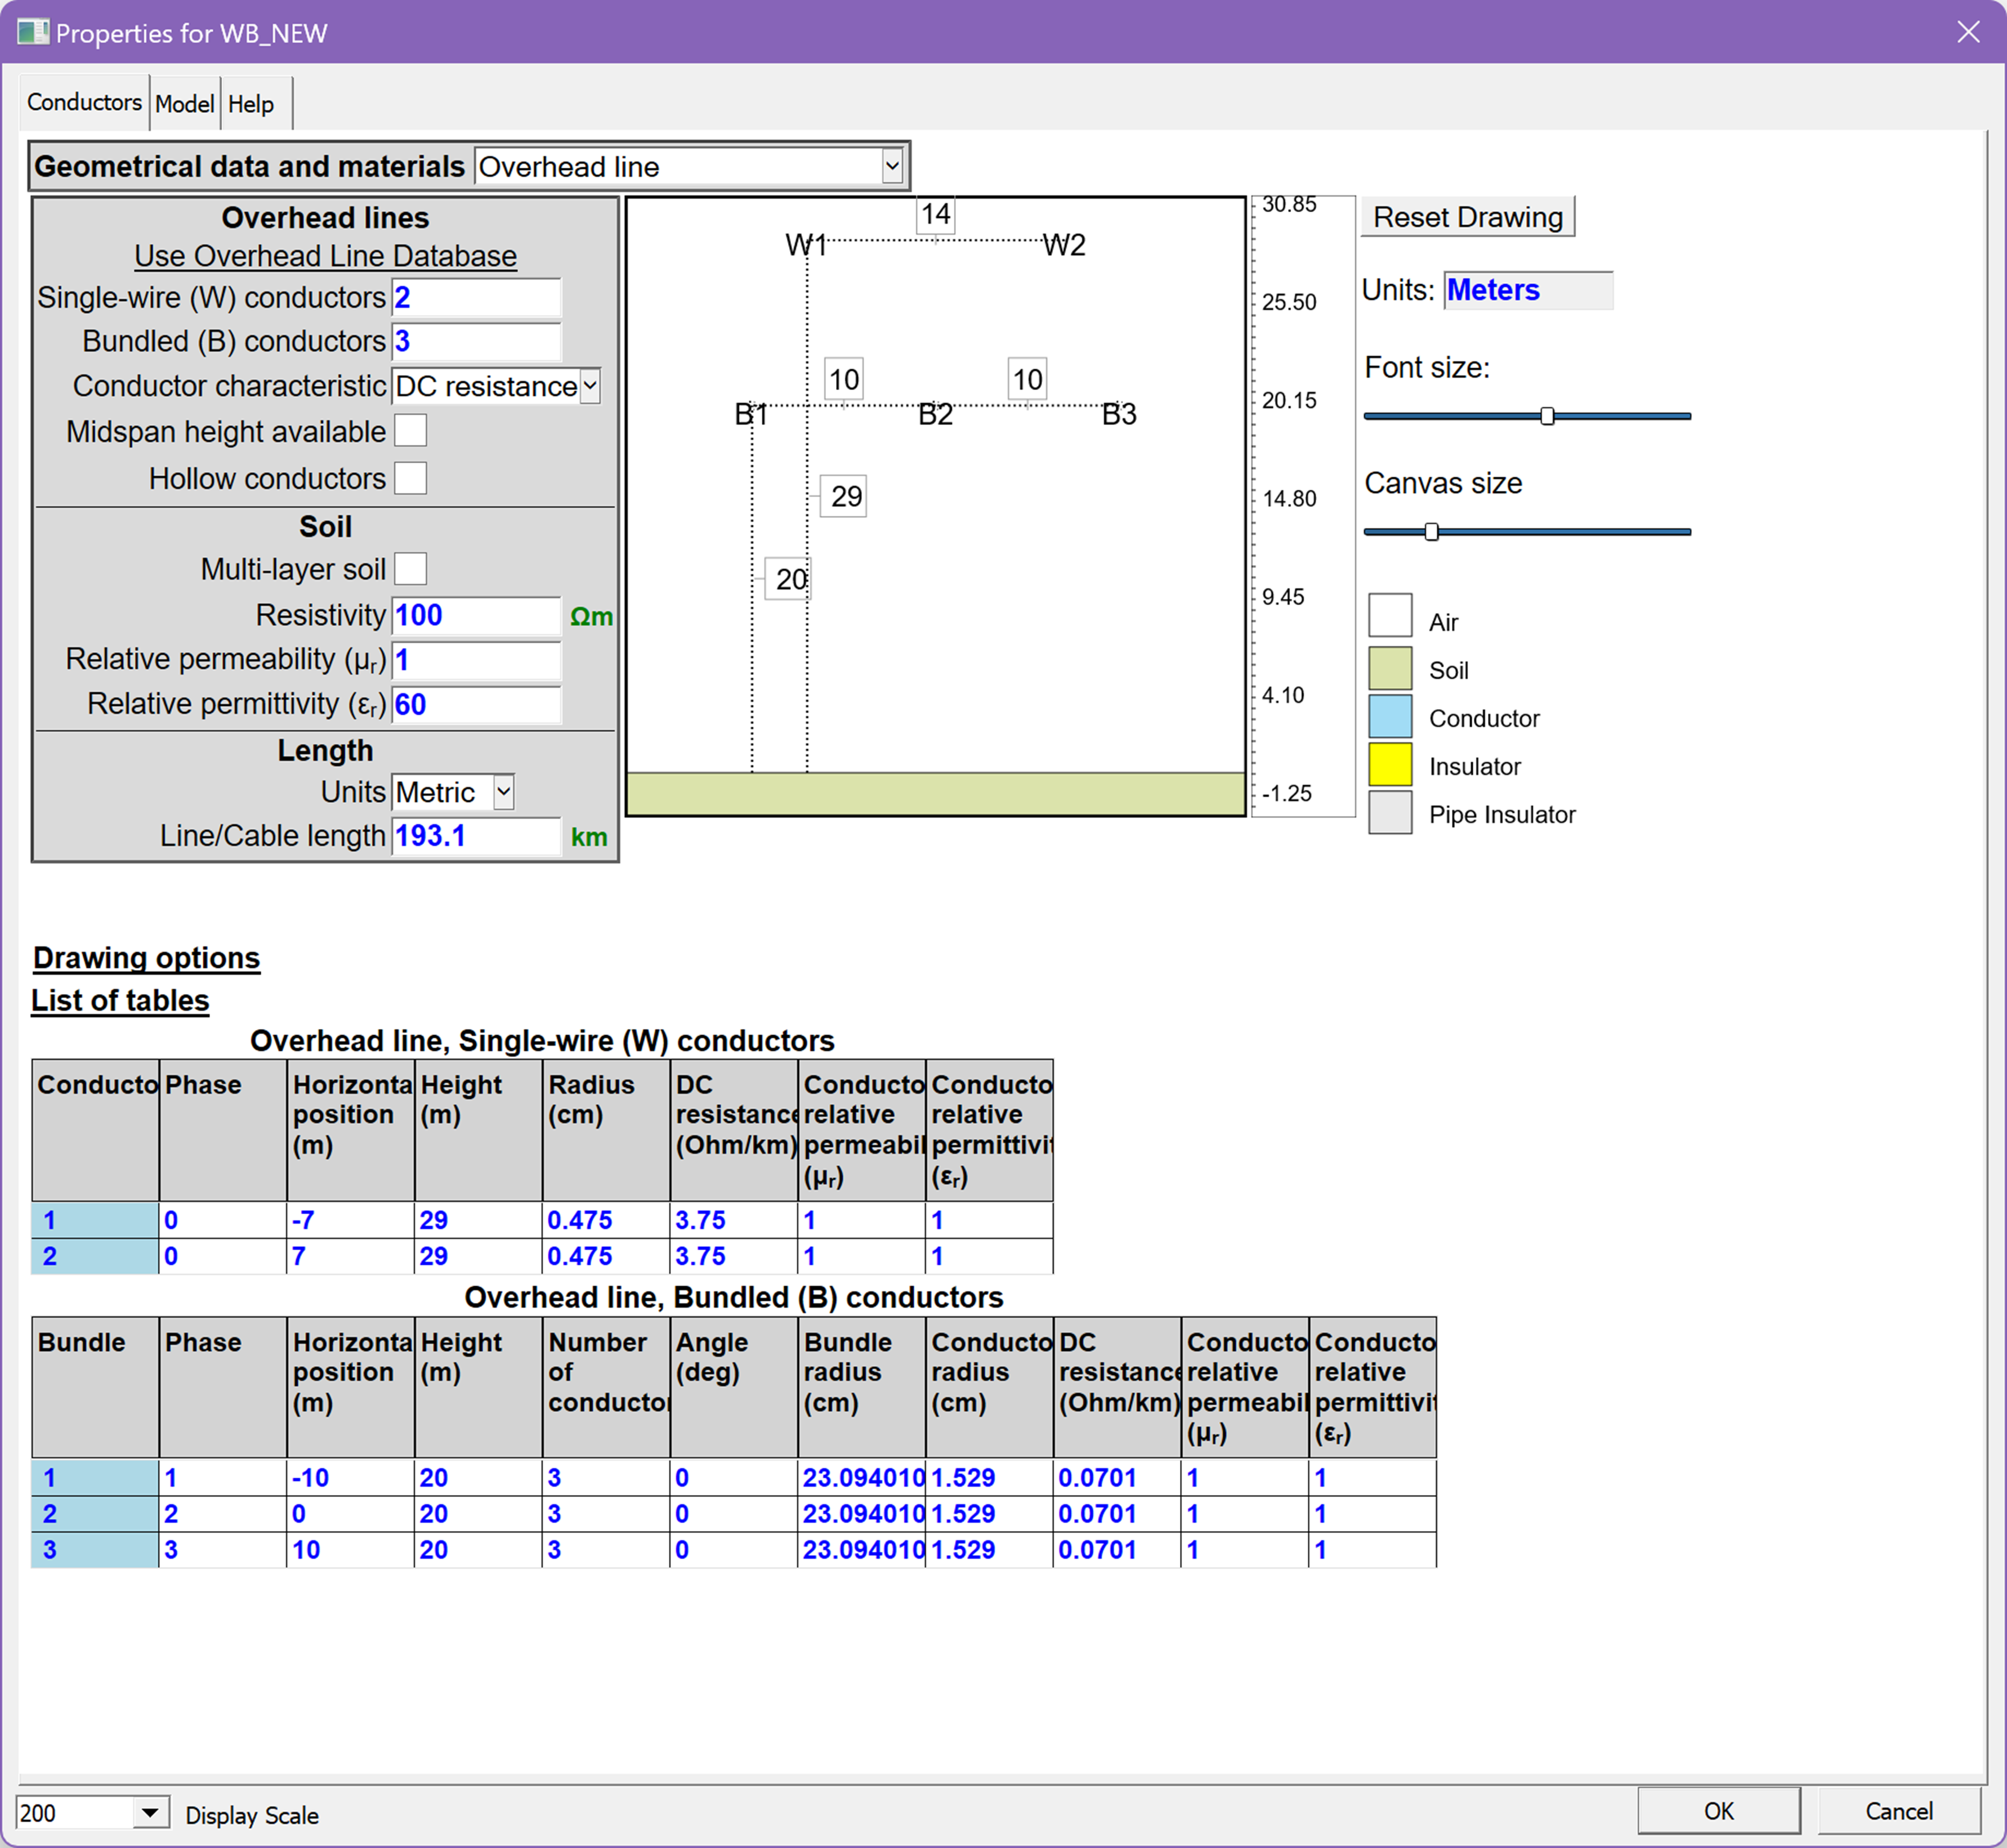Click the Font size slider handle
The width and height of the screenshot is (2007, 1848).
[x=1547, y=416]
